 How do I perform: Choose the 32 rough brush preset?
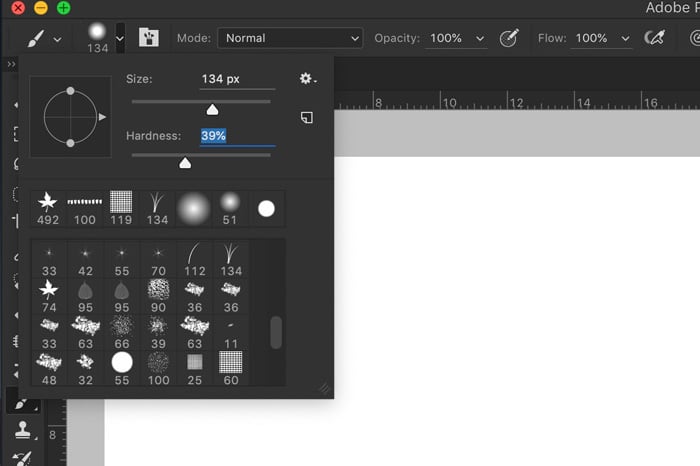coord(85,369)
